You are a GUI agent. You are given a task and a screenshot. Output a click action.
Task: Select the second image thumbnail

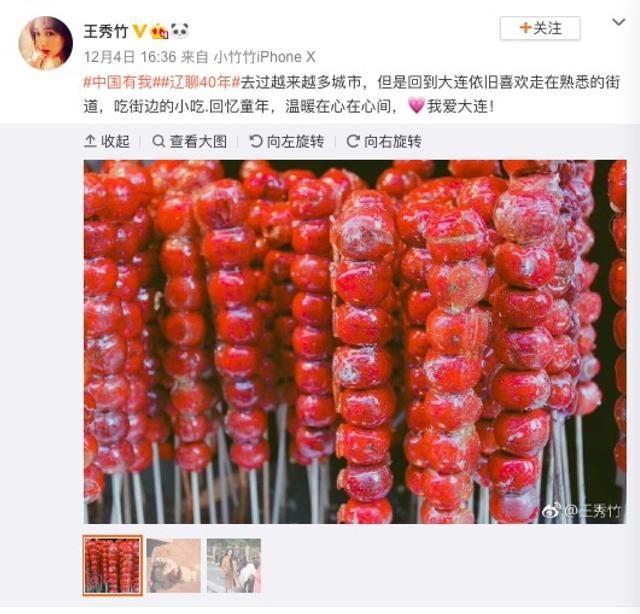[173, 565]
